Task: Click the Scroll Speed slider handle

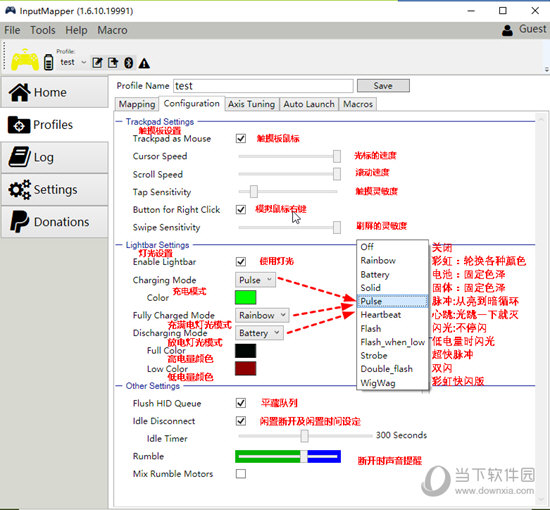Action: coord(337,174)
